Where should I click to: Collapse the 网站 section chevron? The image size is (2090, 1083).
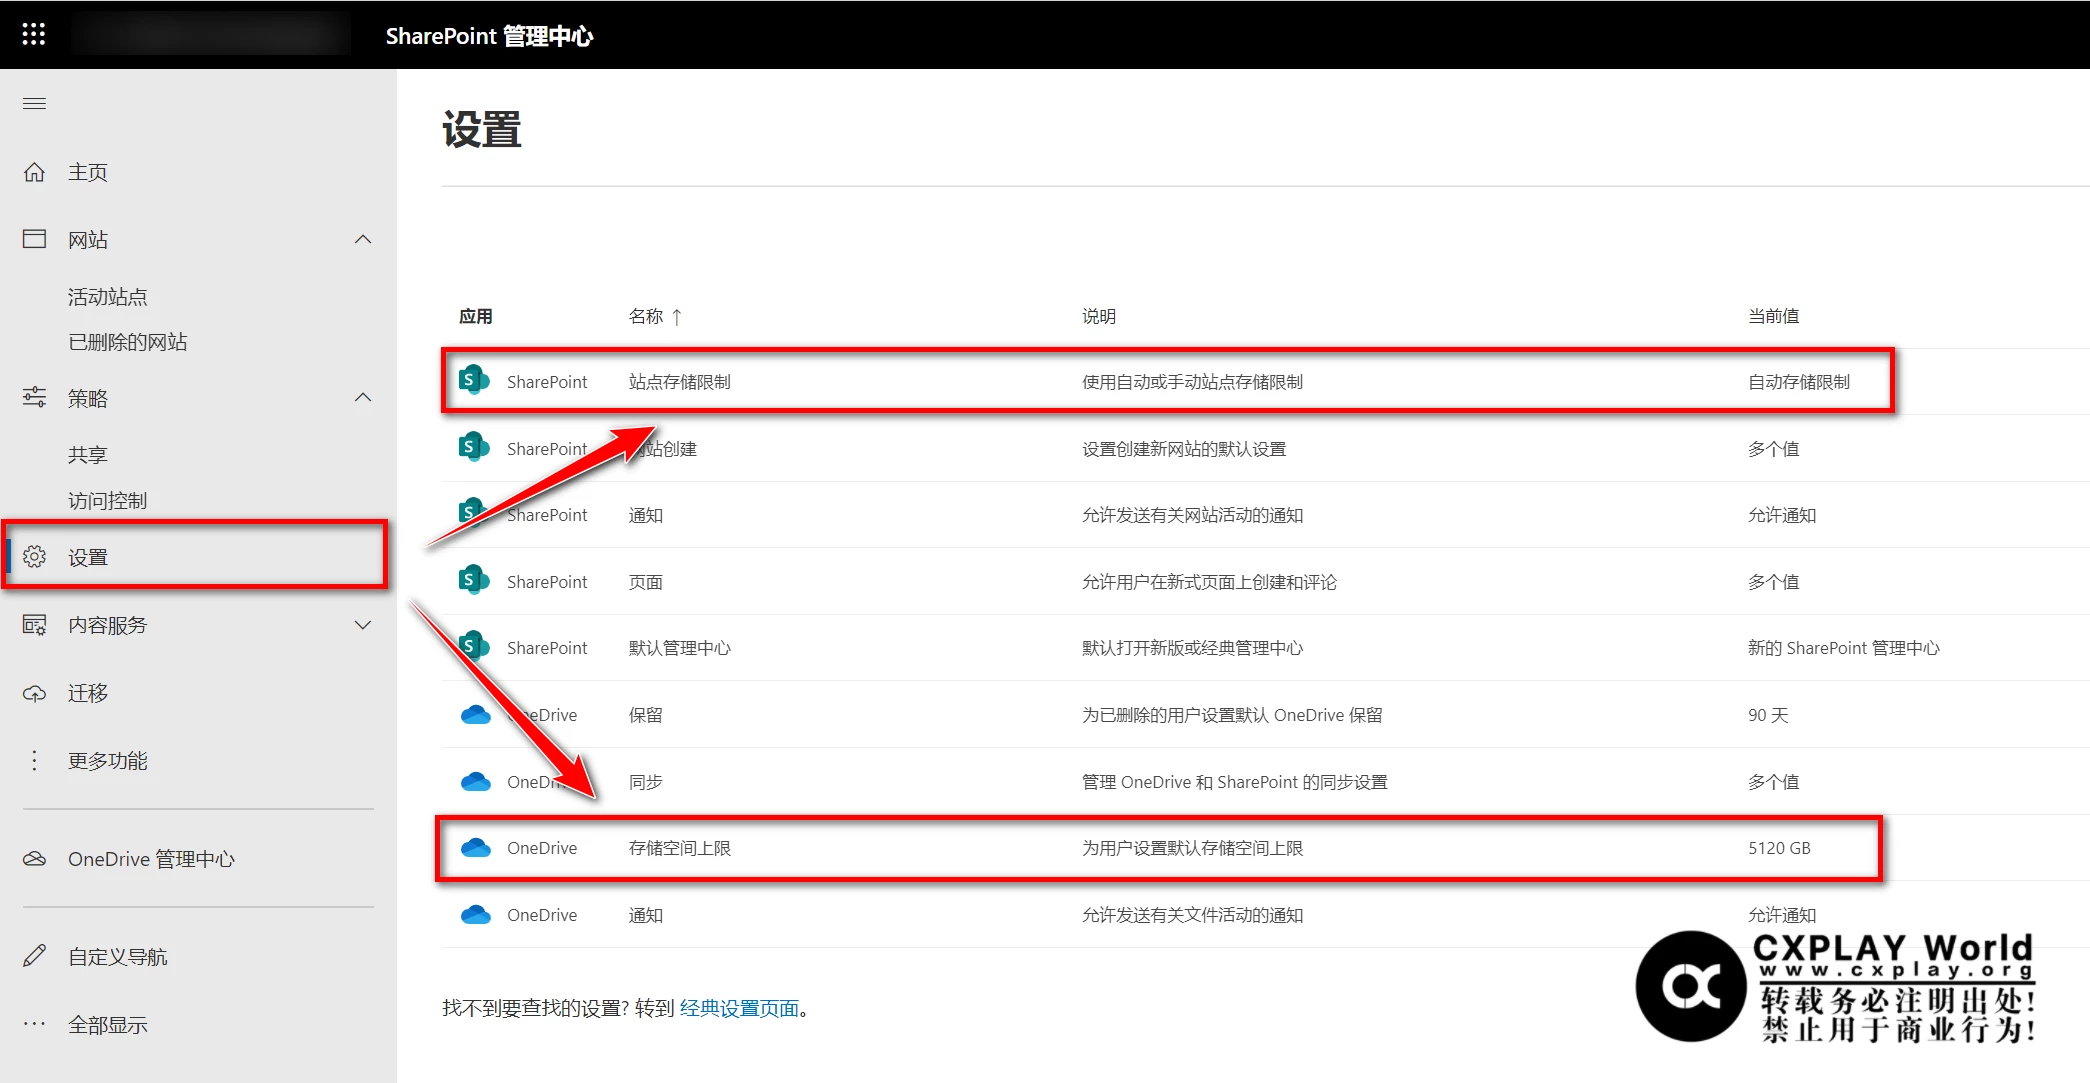(x=363, y=239)
